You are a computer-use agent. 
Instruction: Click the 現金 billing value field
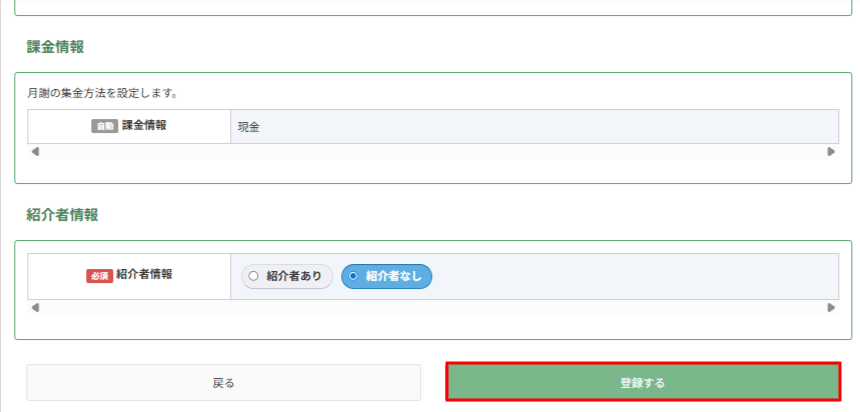[534, 127]
